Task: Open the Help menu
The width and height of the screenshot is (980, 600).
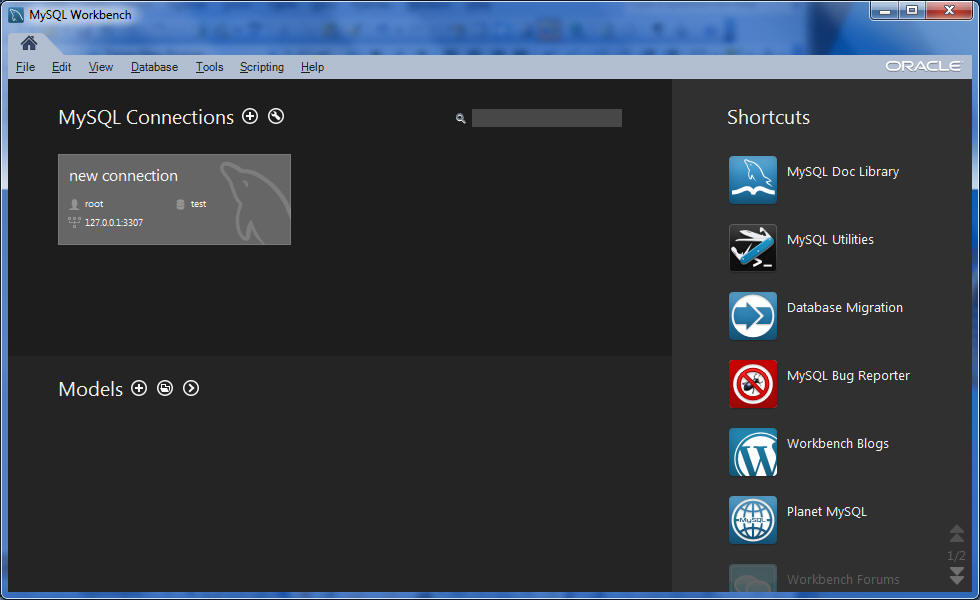Action: [312, 67]
